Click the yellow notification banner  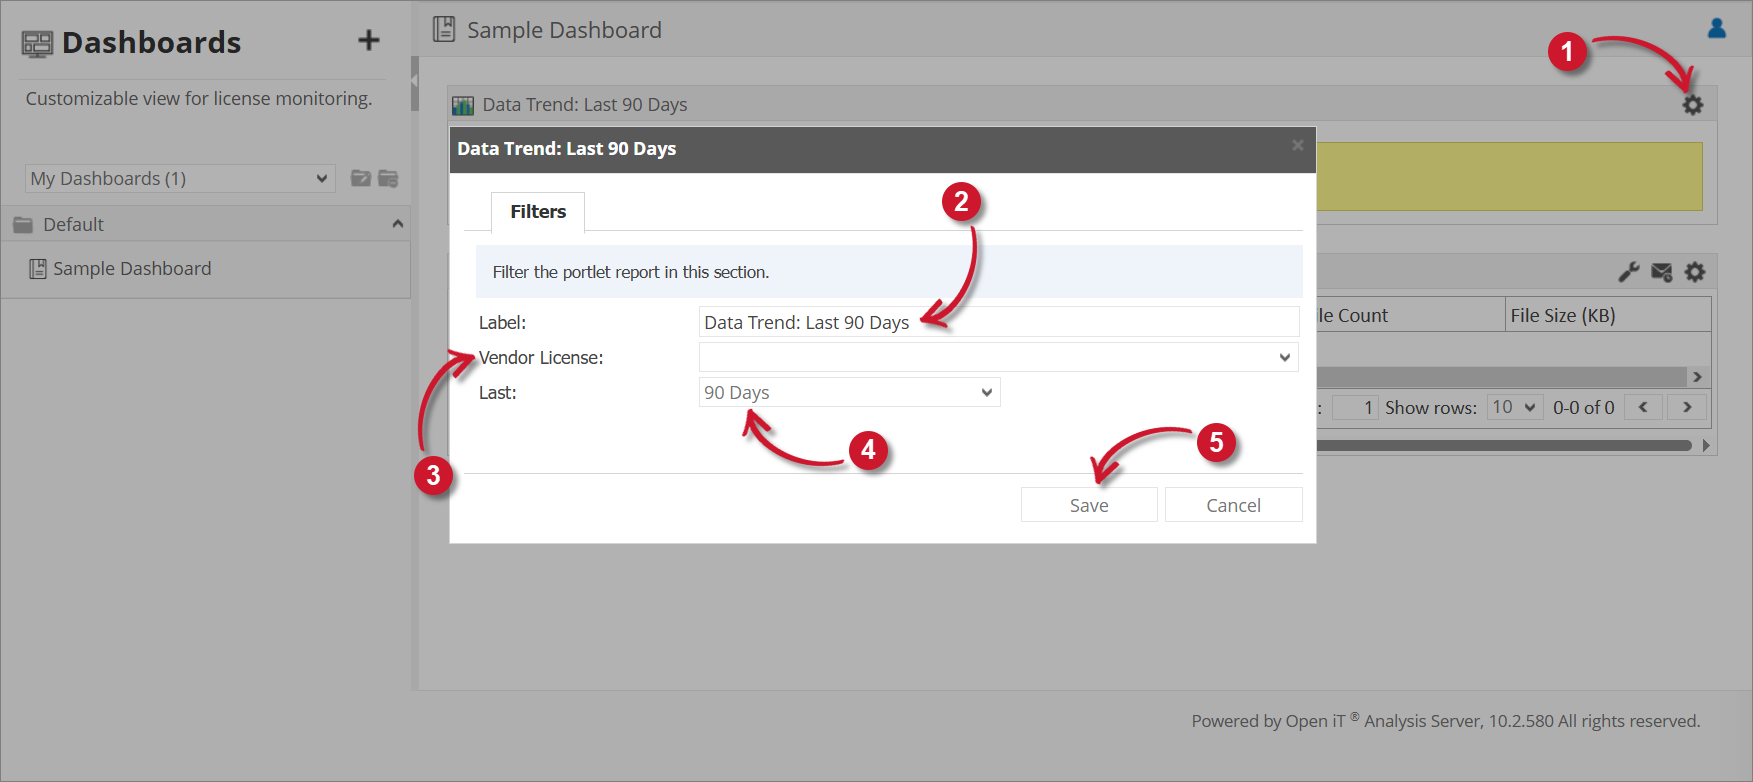[1509, 176]
